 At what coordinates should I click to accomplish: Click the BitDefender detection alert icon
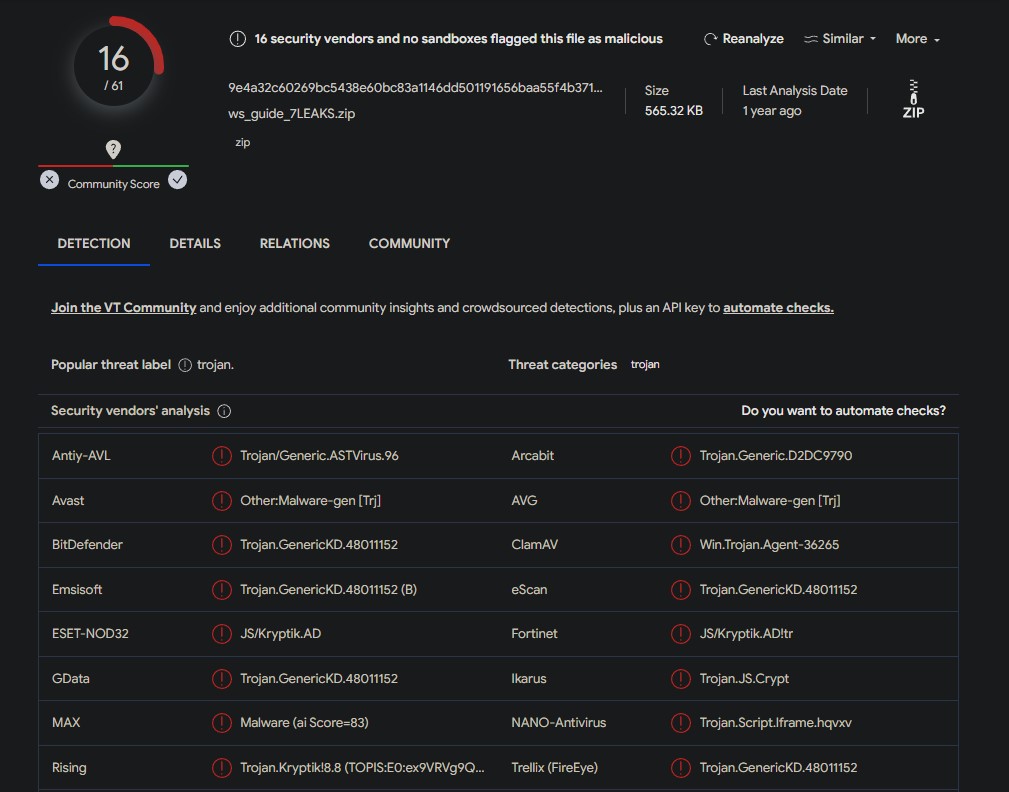point(221,545)
